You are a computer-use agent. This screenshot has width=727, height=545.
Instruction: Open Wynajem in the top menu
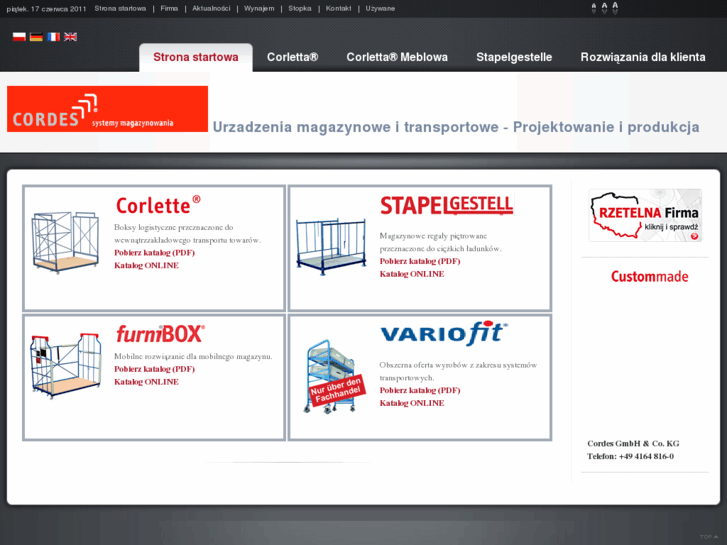tap(259, 8)
